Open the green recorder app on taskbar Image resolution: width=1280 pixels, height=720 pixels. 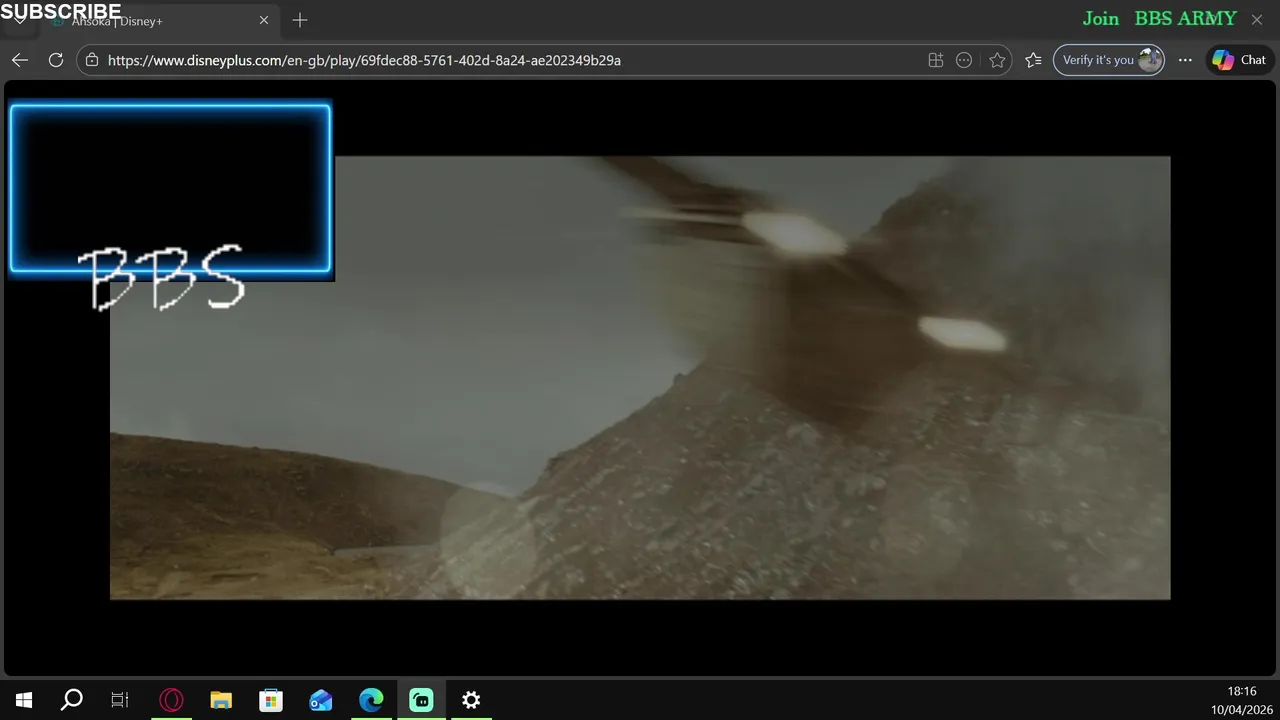point(421,700)
